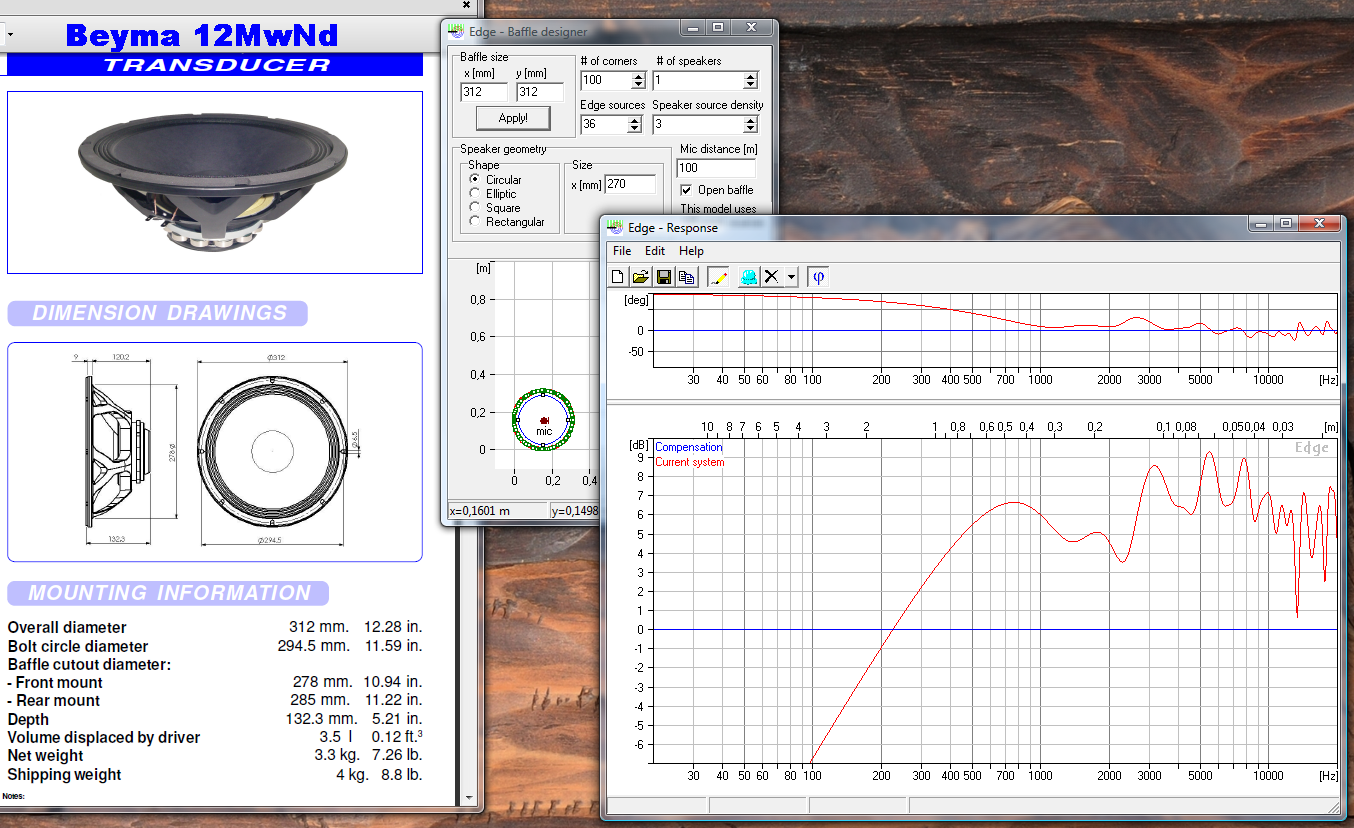Minimize the Edge Baffle designer window
The image size is (1354, 828).
tap(690, 28)
